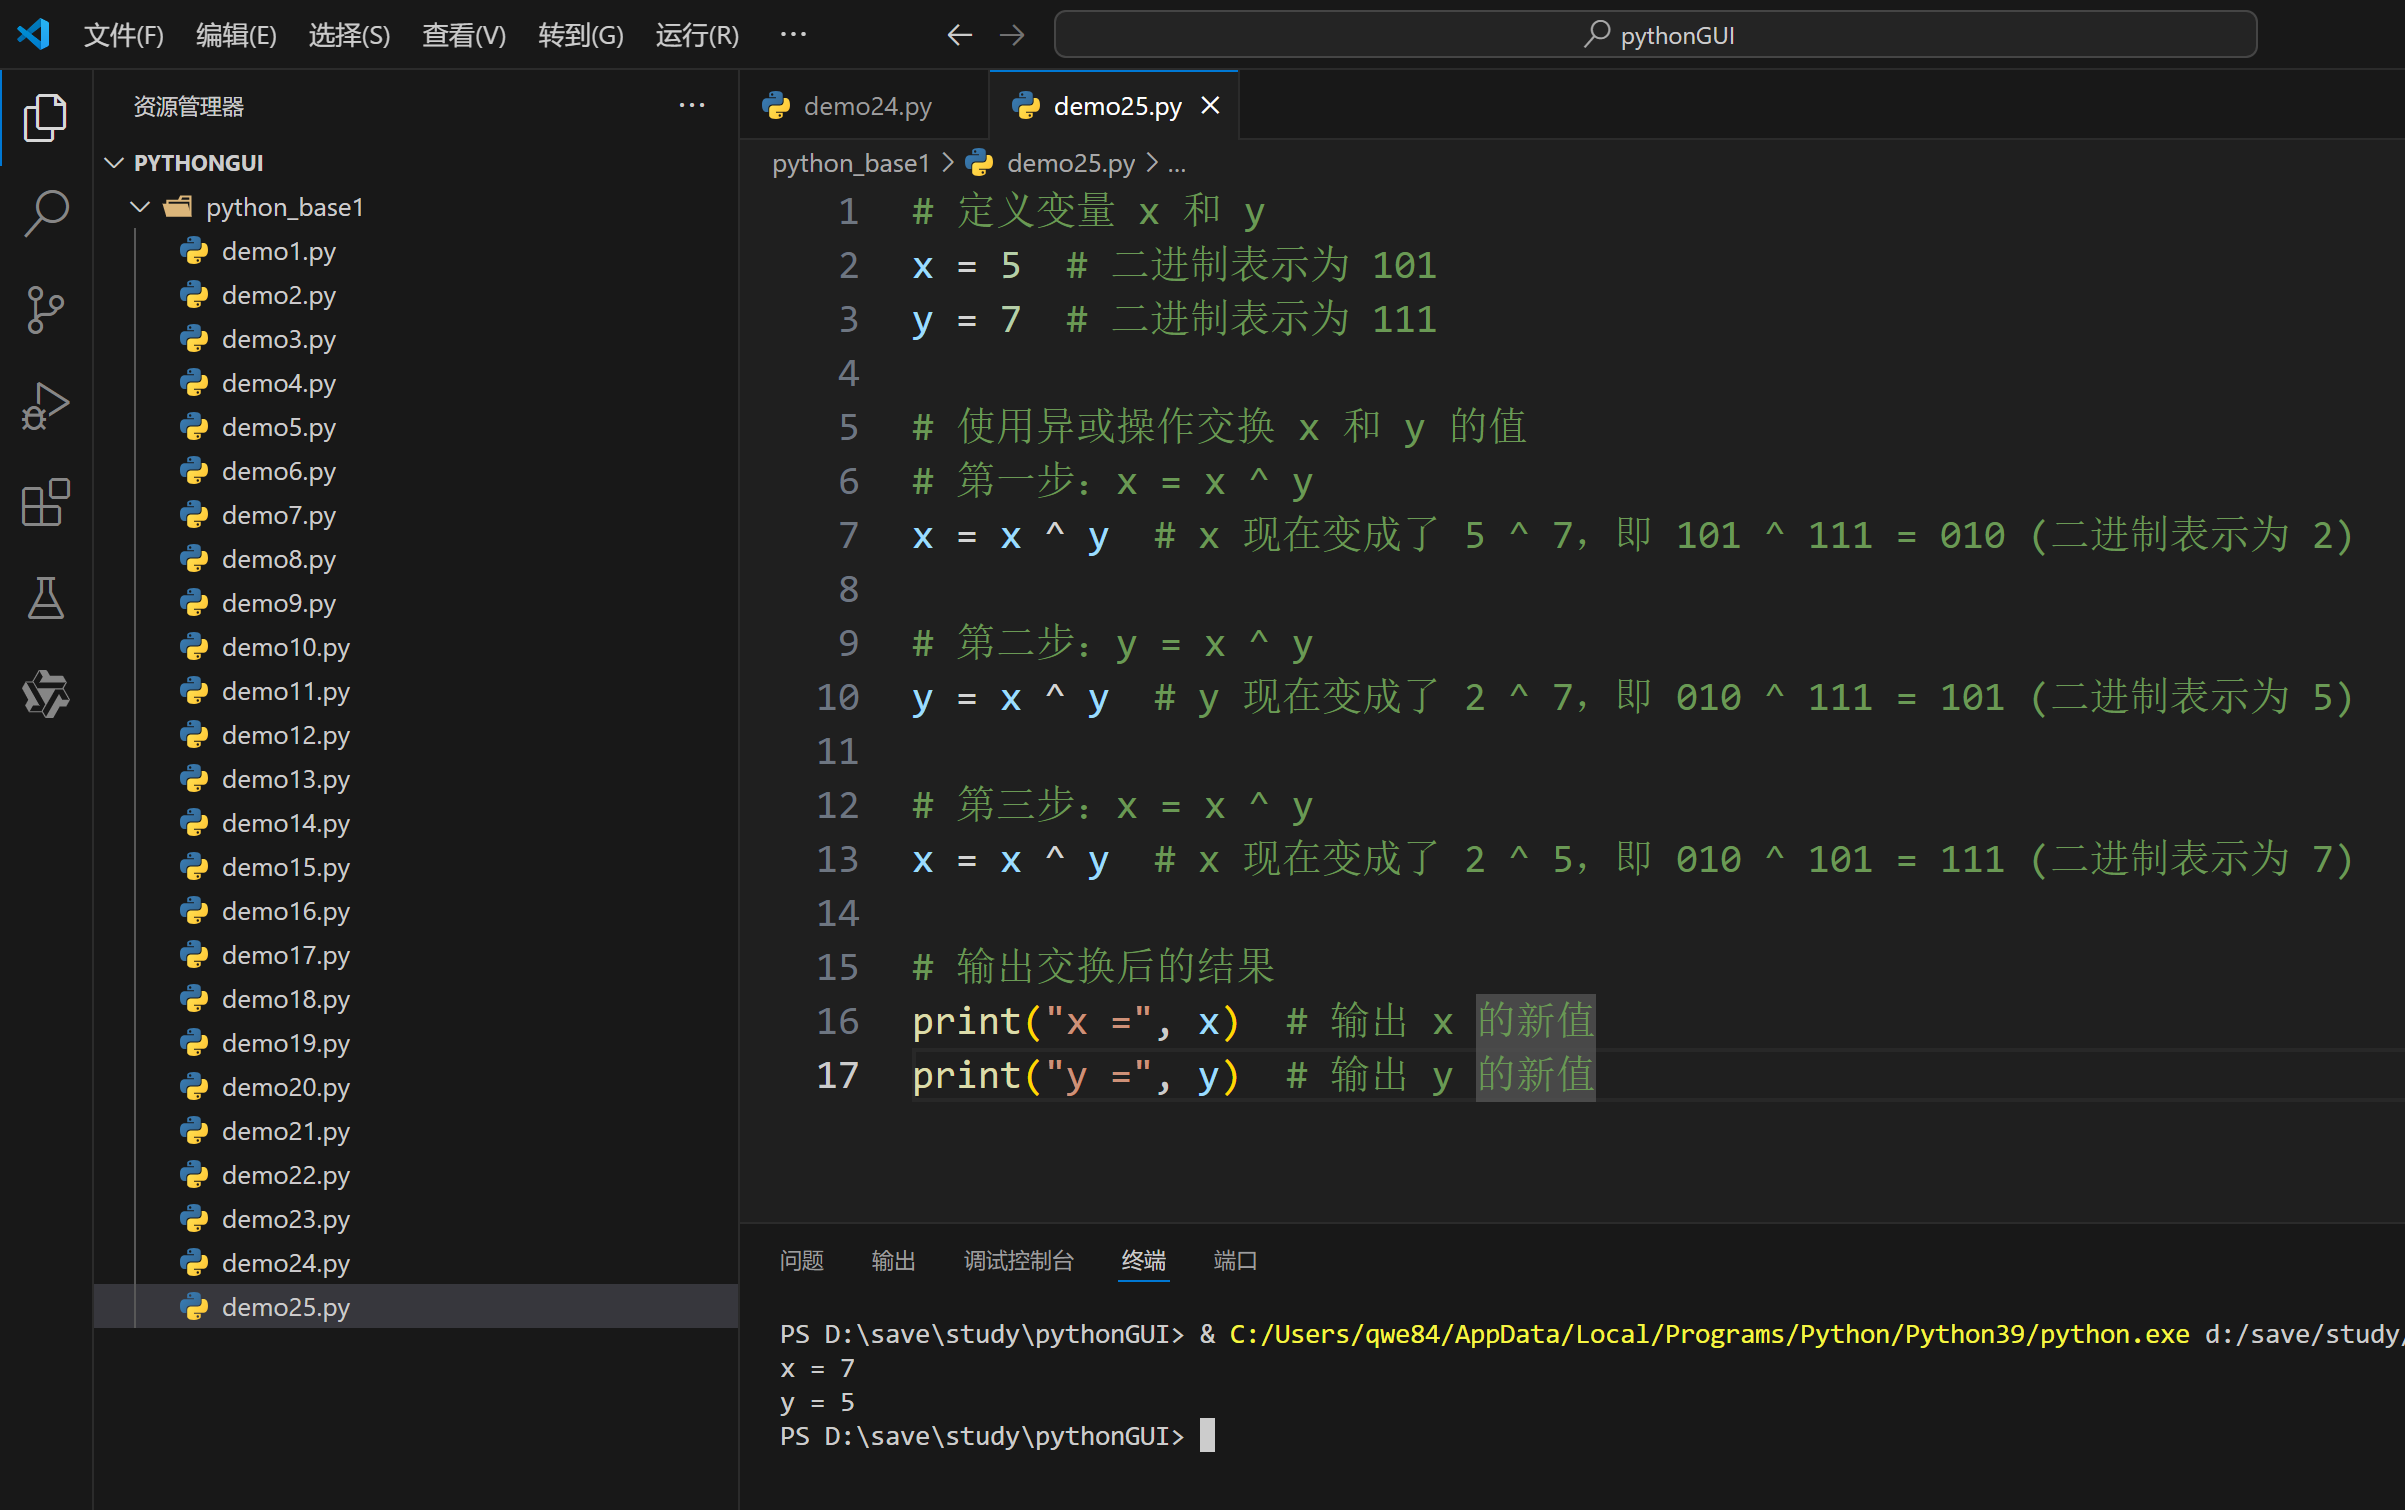Viewport: 2405px width, 1510px height.
Task: Open demo3.py in the explorer
Action: coord(416,339)
